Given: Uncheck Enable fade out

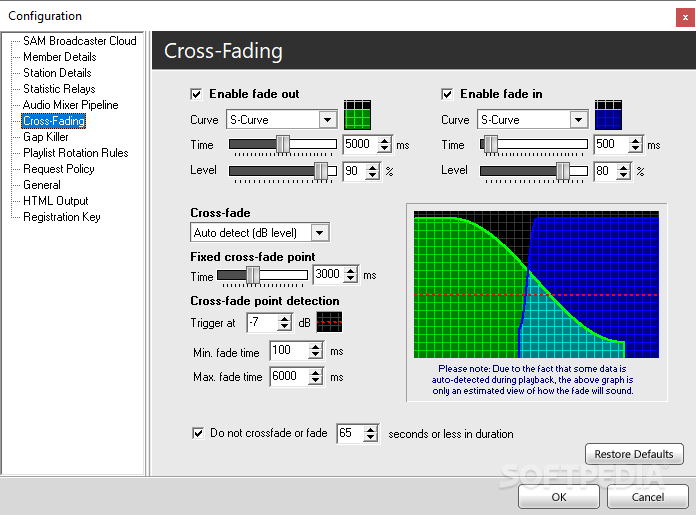Looking at the screenshot, I should 196,94.
